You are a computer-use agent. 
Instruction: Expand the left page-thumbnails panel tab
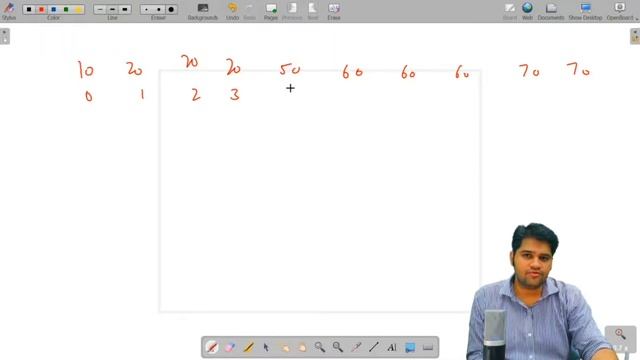(4, 36)
